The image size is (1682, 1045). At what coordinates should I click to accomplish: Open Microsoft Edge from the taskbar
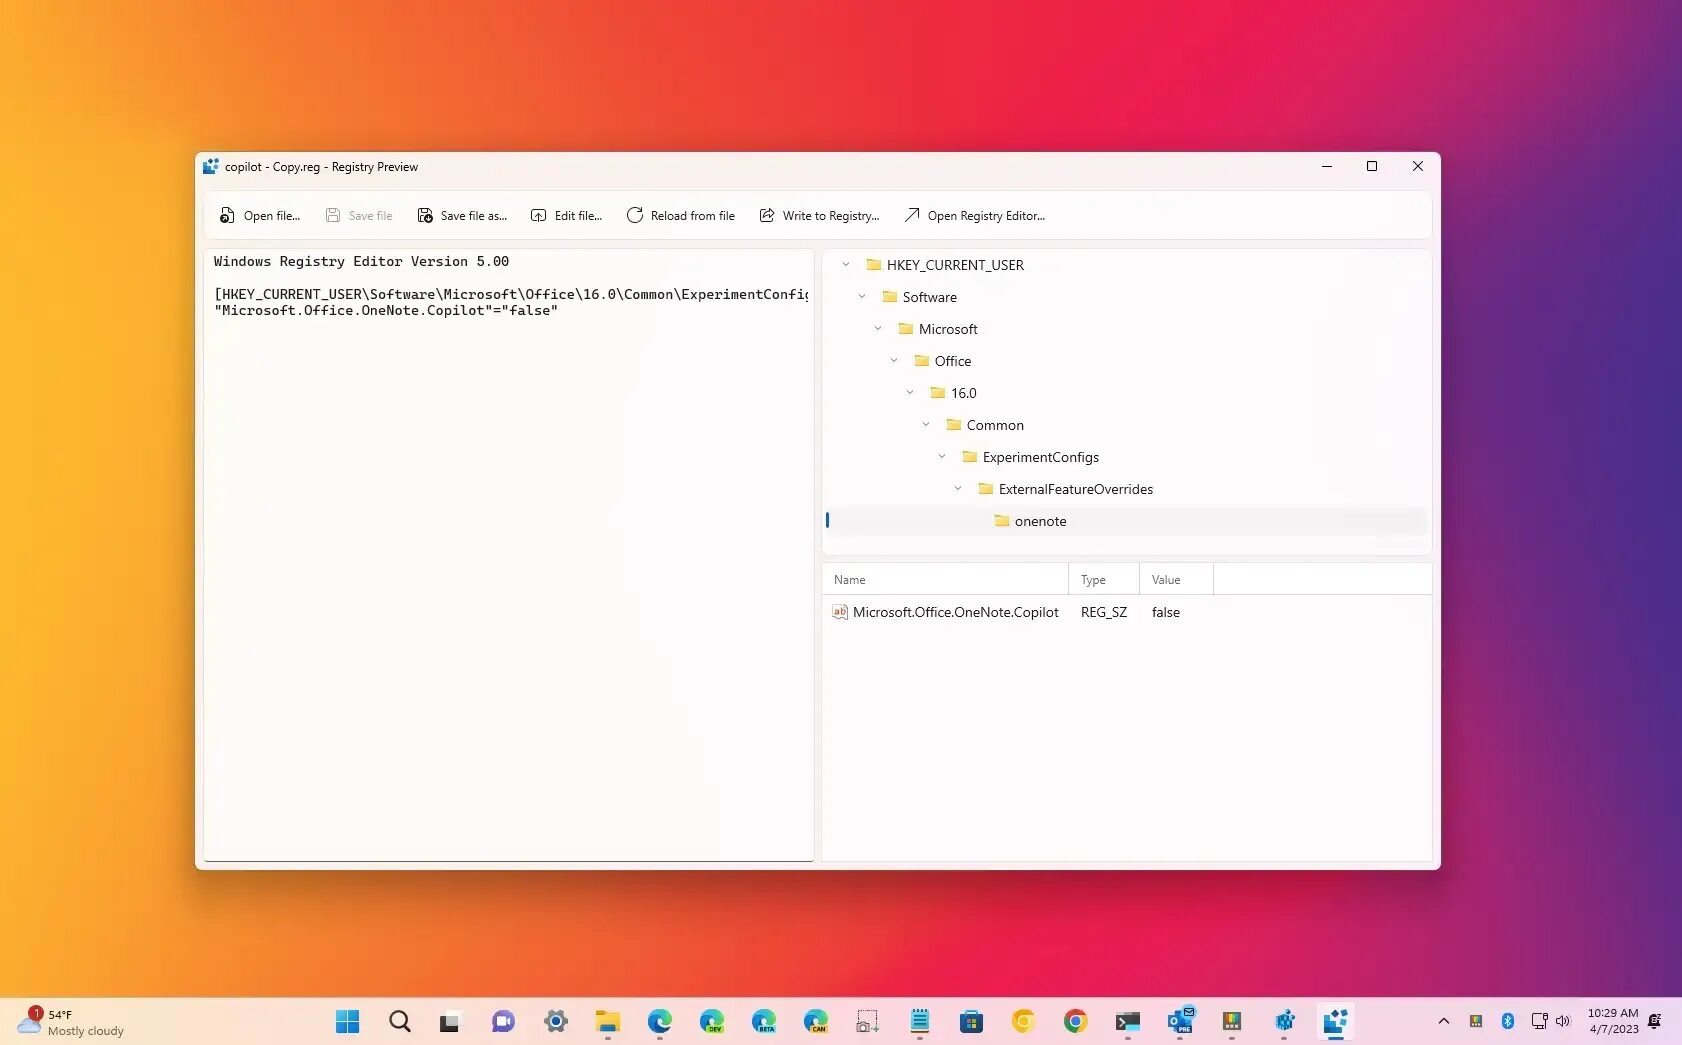[x=660, y=1021]
